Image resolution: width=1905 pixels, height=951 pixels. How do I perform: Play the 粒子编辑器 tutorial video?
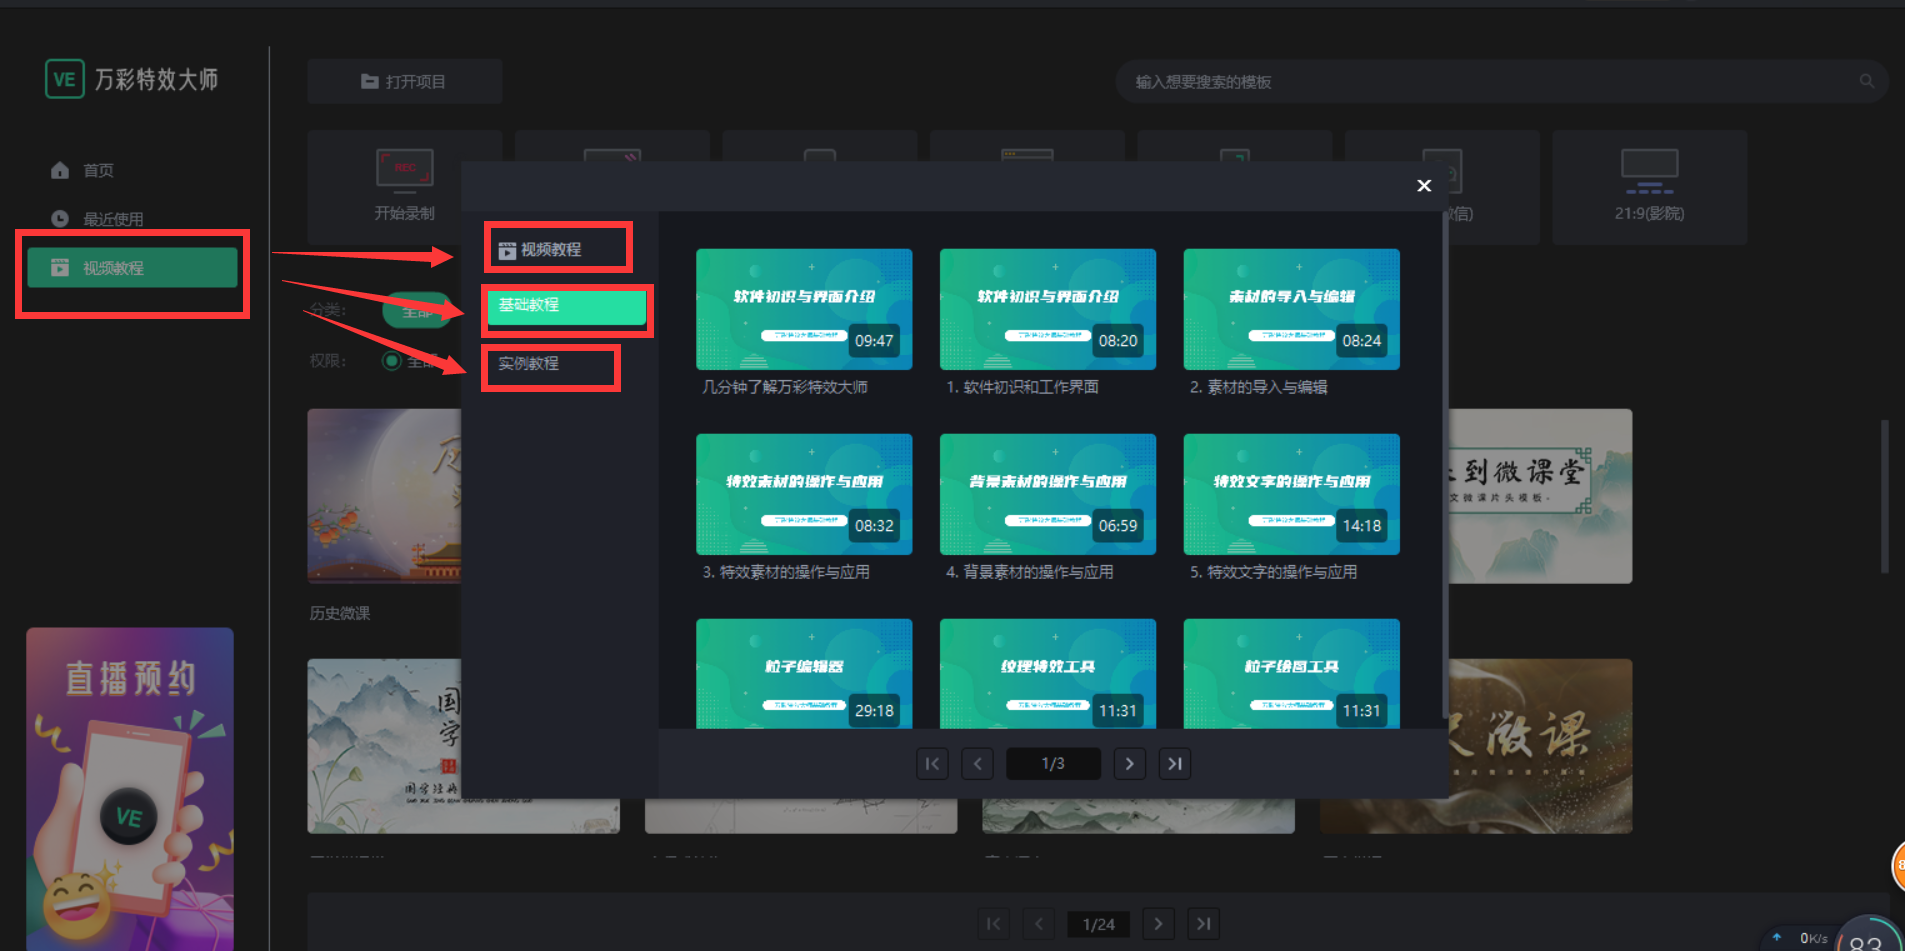(x=804, y=673)
